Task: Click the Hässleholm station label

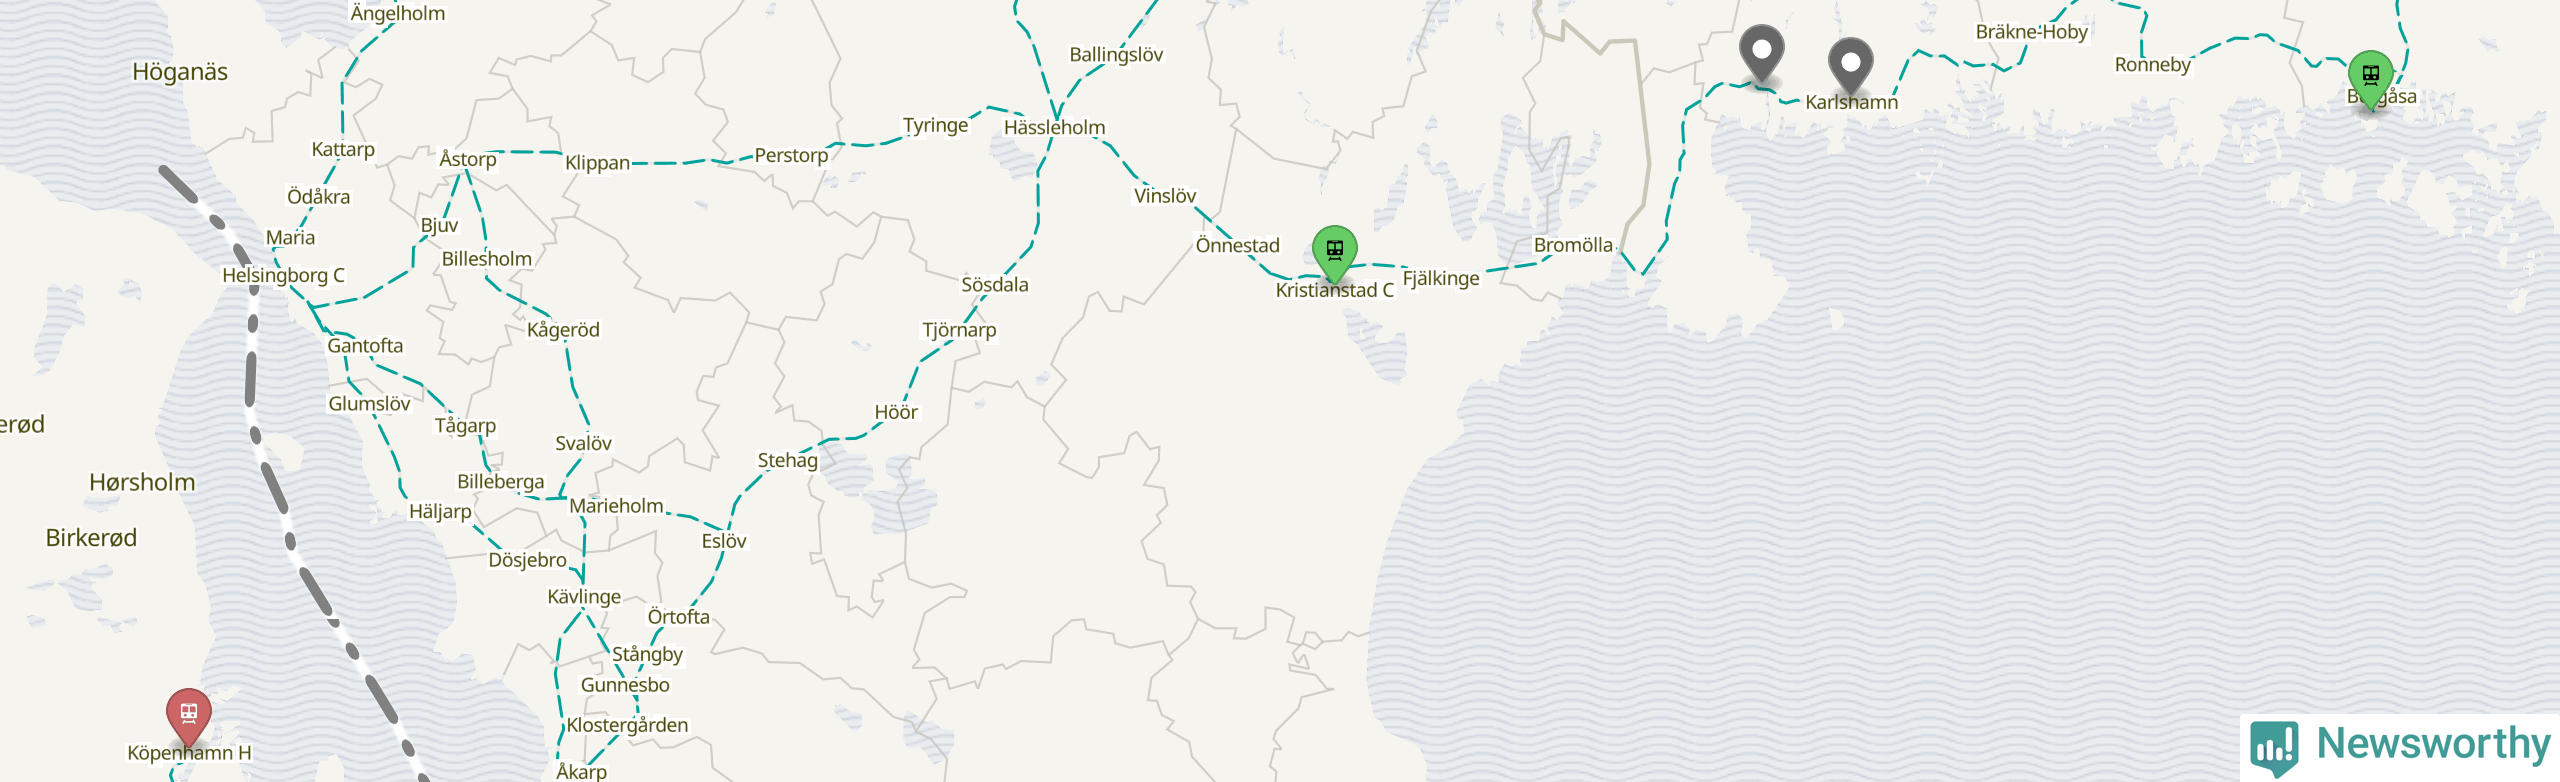Action: pos(1054,127)
